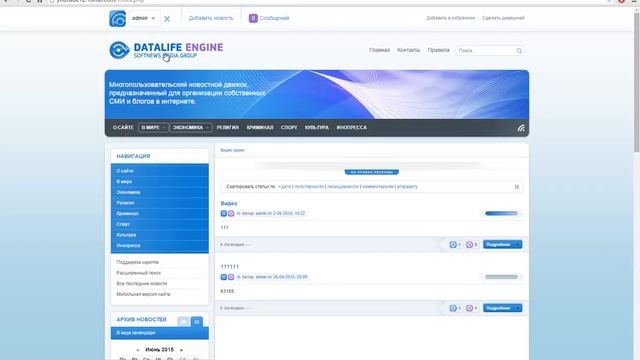Screen dimensions: 640x360
Task: Go to previous month in calendar
Action: [x=138, y=350]
